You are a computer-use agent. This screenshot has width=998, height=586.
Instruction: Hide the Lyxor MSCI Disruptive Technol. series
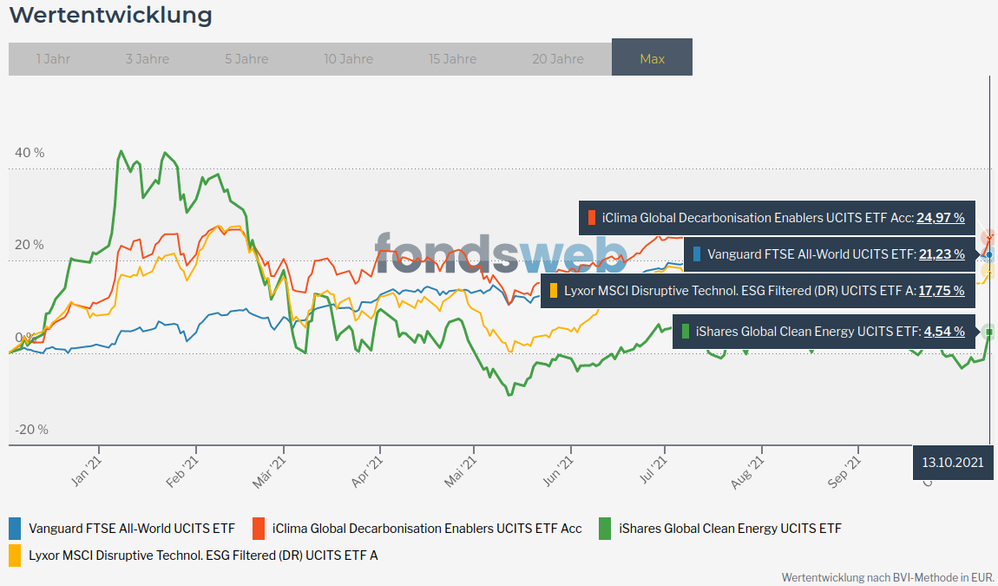[203, 554]
